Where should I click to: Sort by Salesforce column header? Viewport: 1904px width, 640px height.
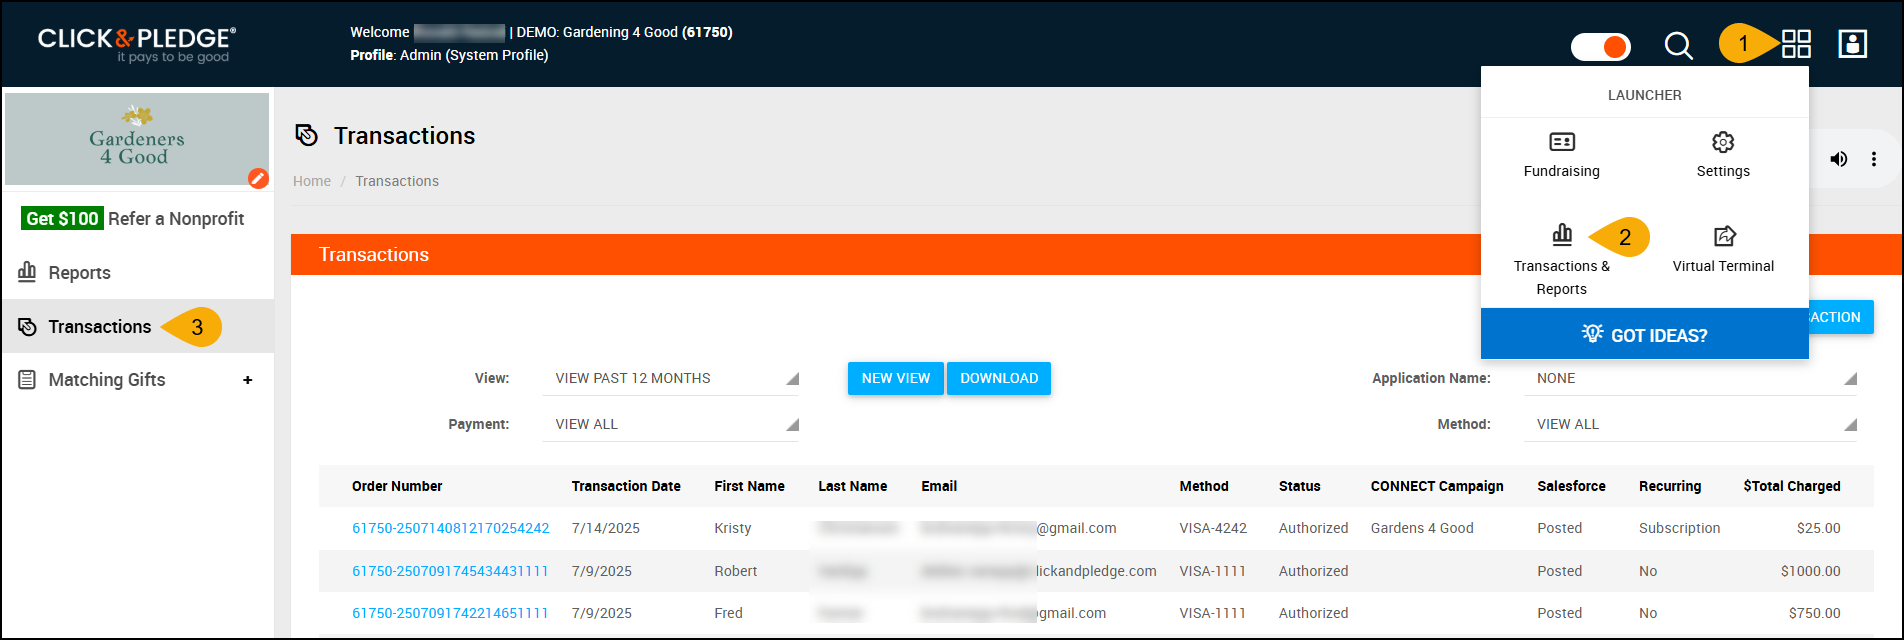click(1571, 486)
